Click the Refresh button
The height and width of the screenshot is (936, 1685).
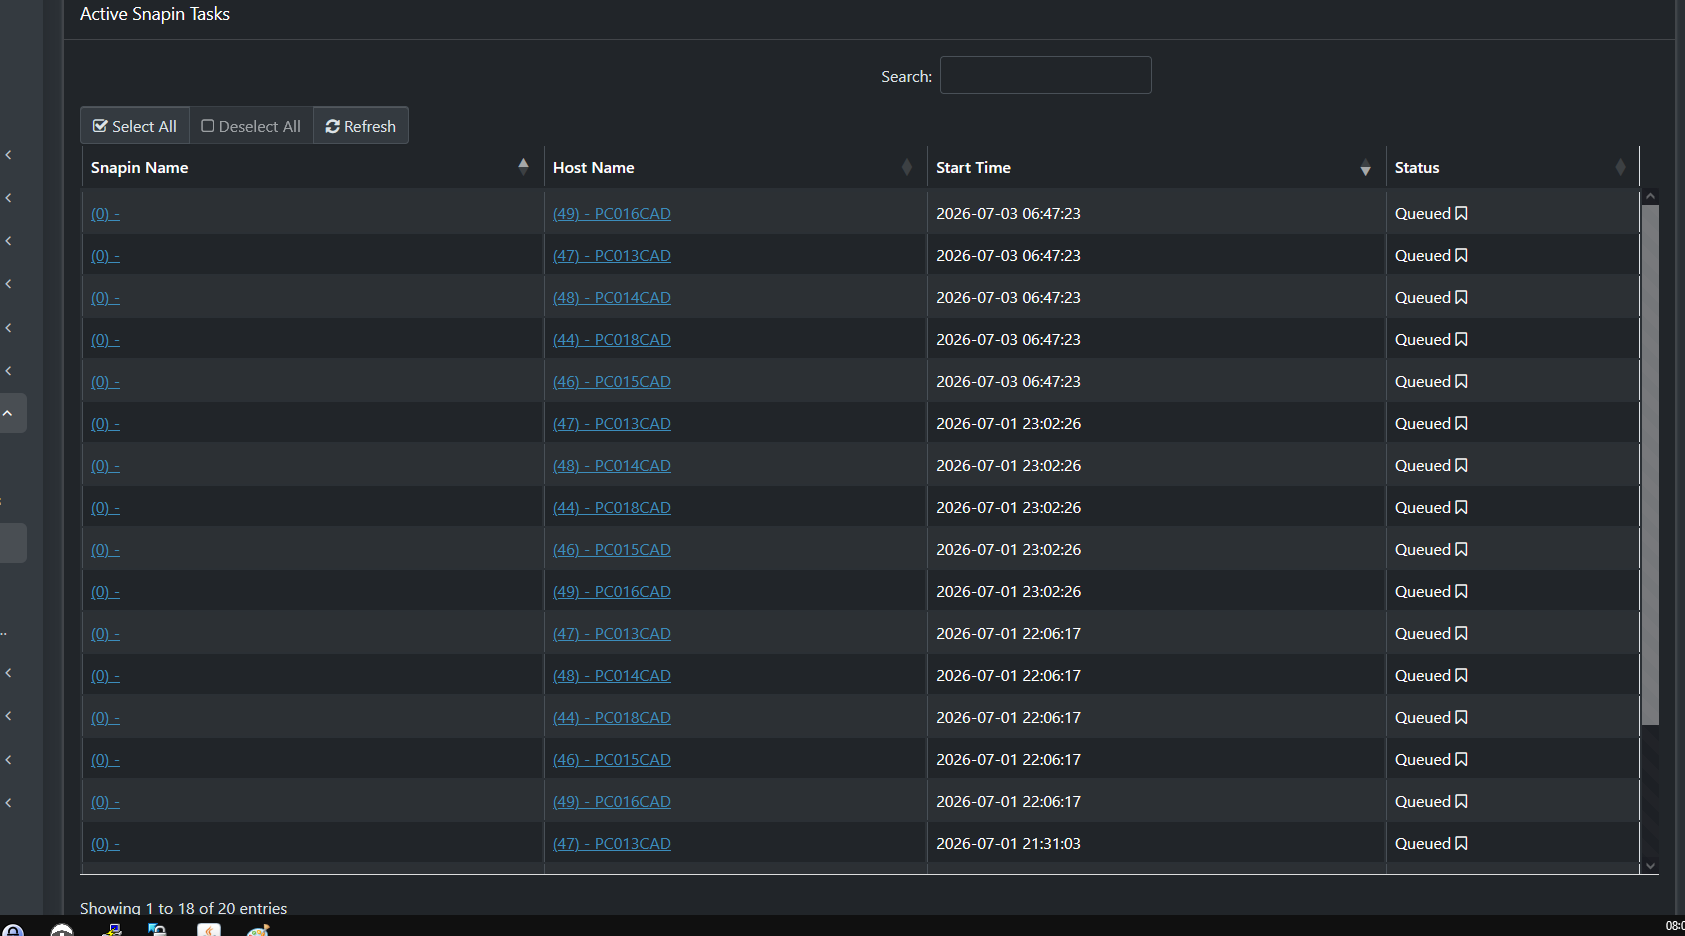tap(361, 126)
